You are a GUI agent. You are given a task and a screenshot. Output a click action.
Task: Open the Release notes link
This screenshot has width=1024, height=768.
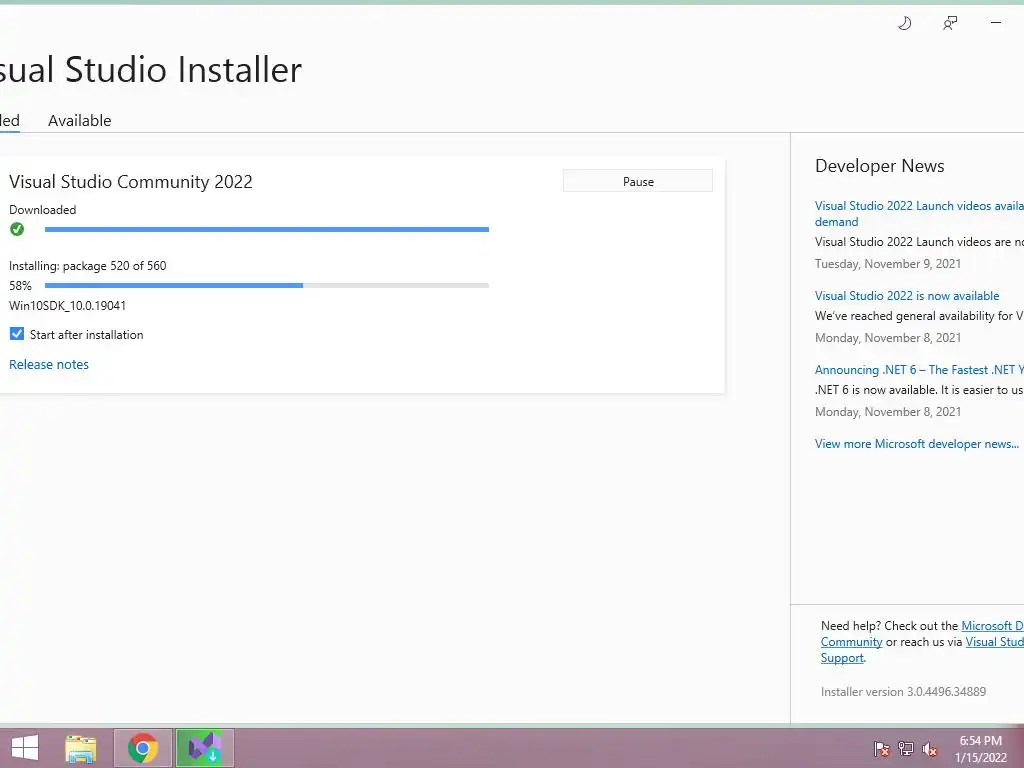49,364
